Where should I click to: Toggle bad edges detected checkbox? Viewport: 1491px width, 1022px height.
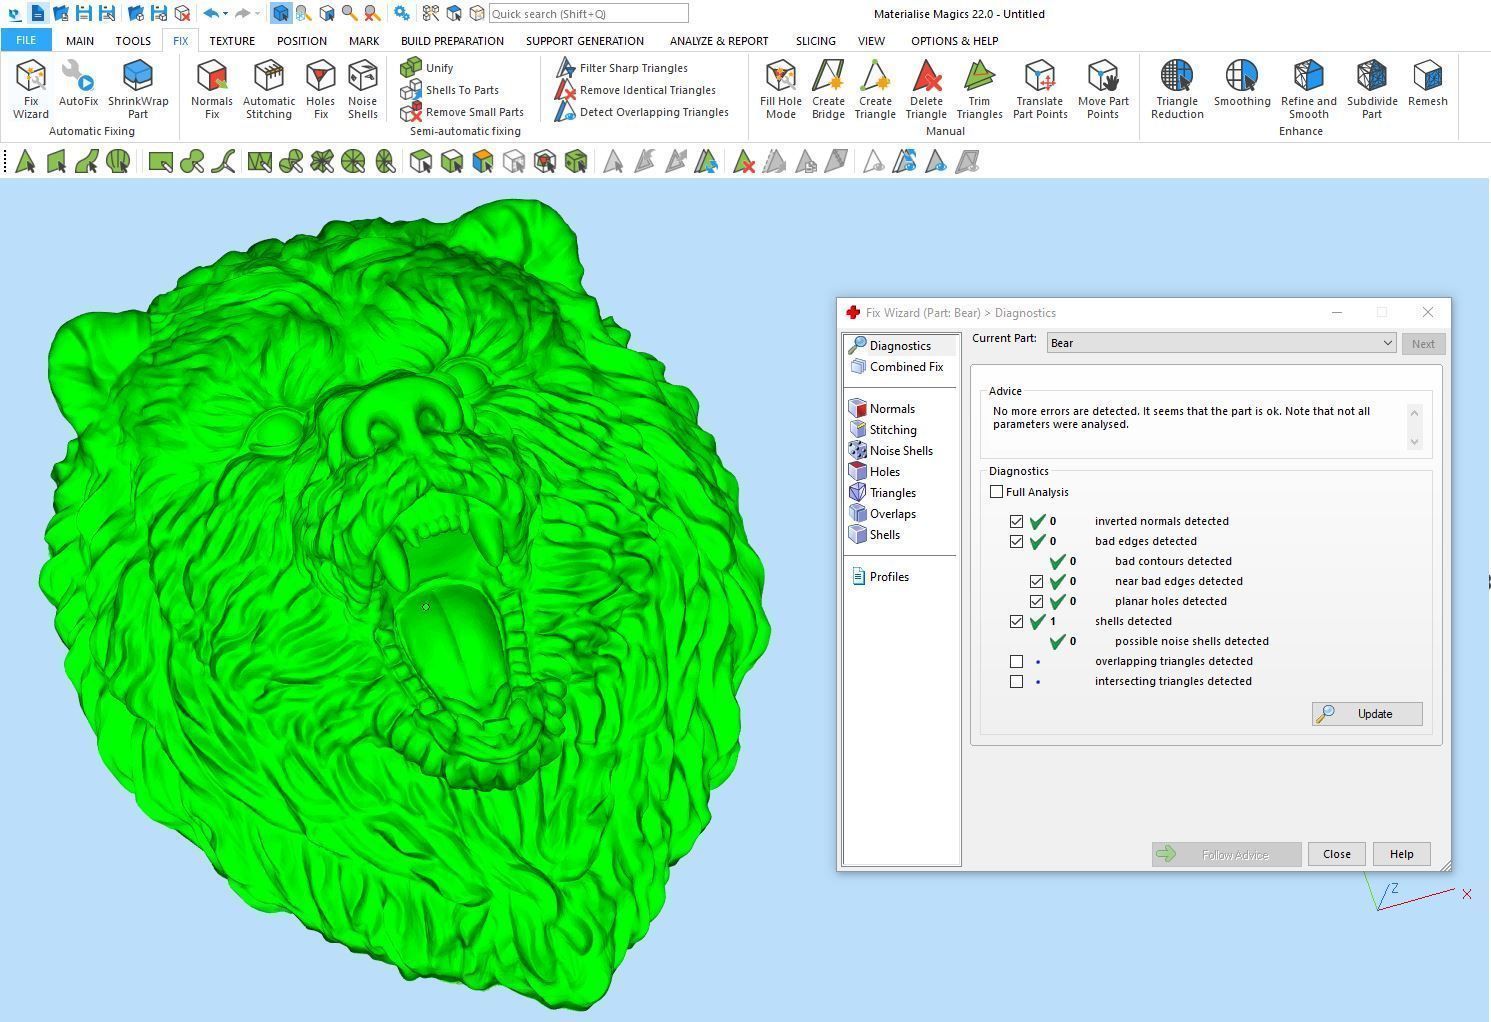click(x=1017, y=541)
